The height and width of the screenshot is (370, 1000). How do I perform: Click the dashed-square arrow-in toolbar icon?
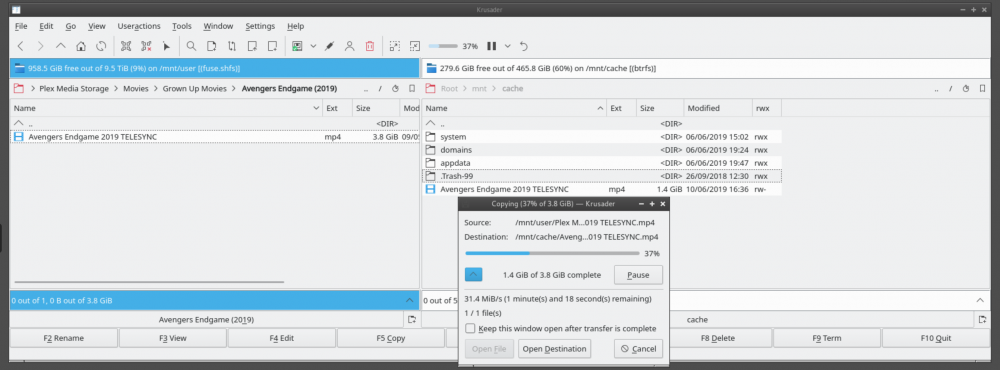(415, 46)
